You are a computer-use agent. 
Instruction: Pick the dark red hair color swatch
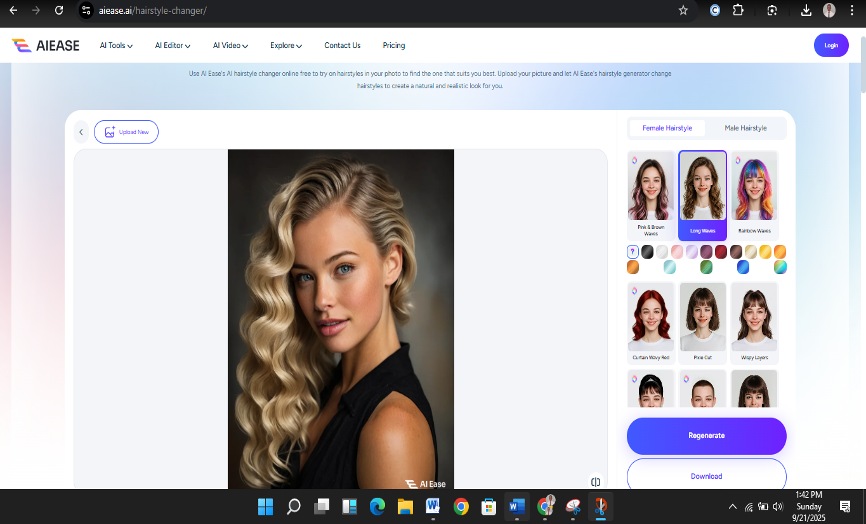click(721, 251)
